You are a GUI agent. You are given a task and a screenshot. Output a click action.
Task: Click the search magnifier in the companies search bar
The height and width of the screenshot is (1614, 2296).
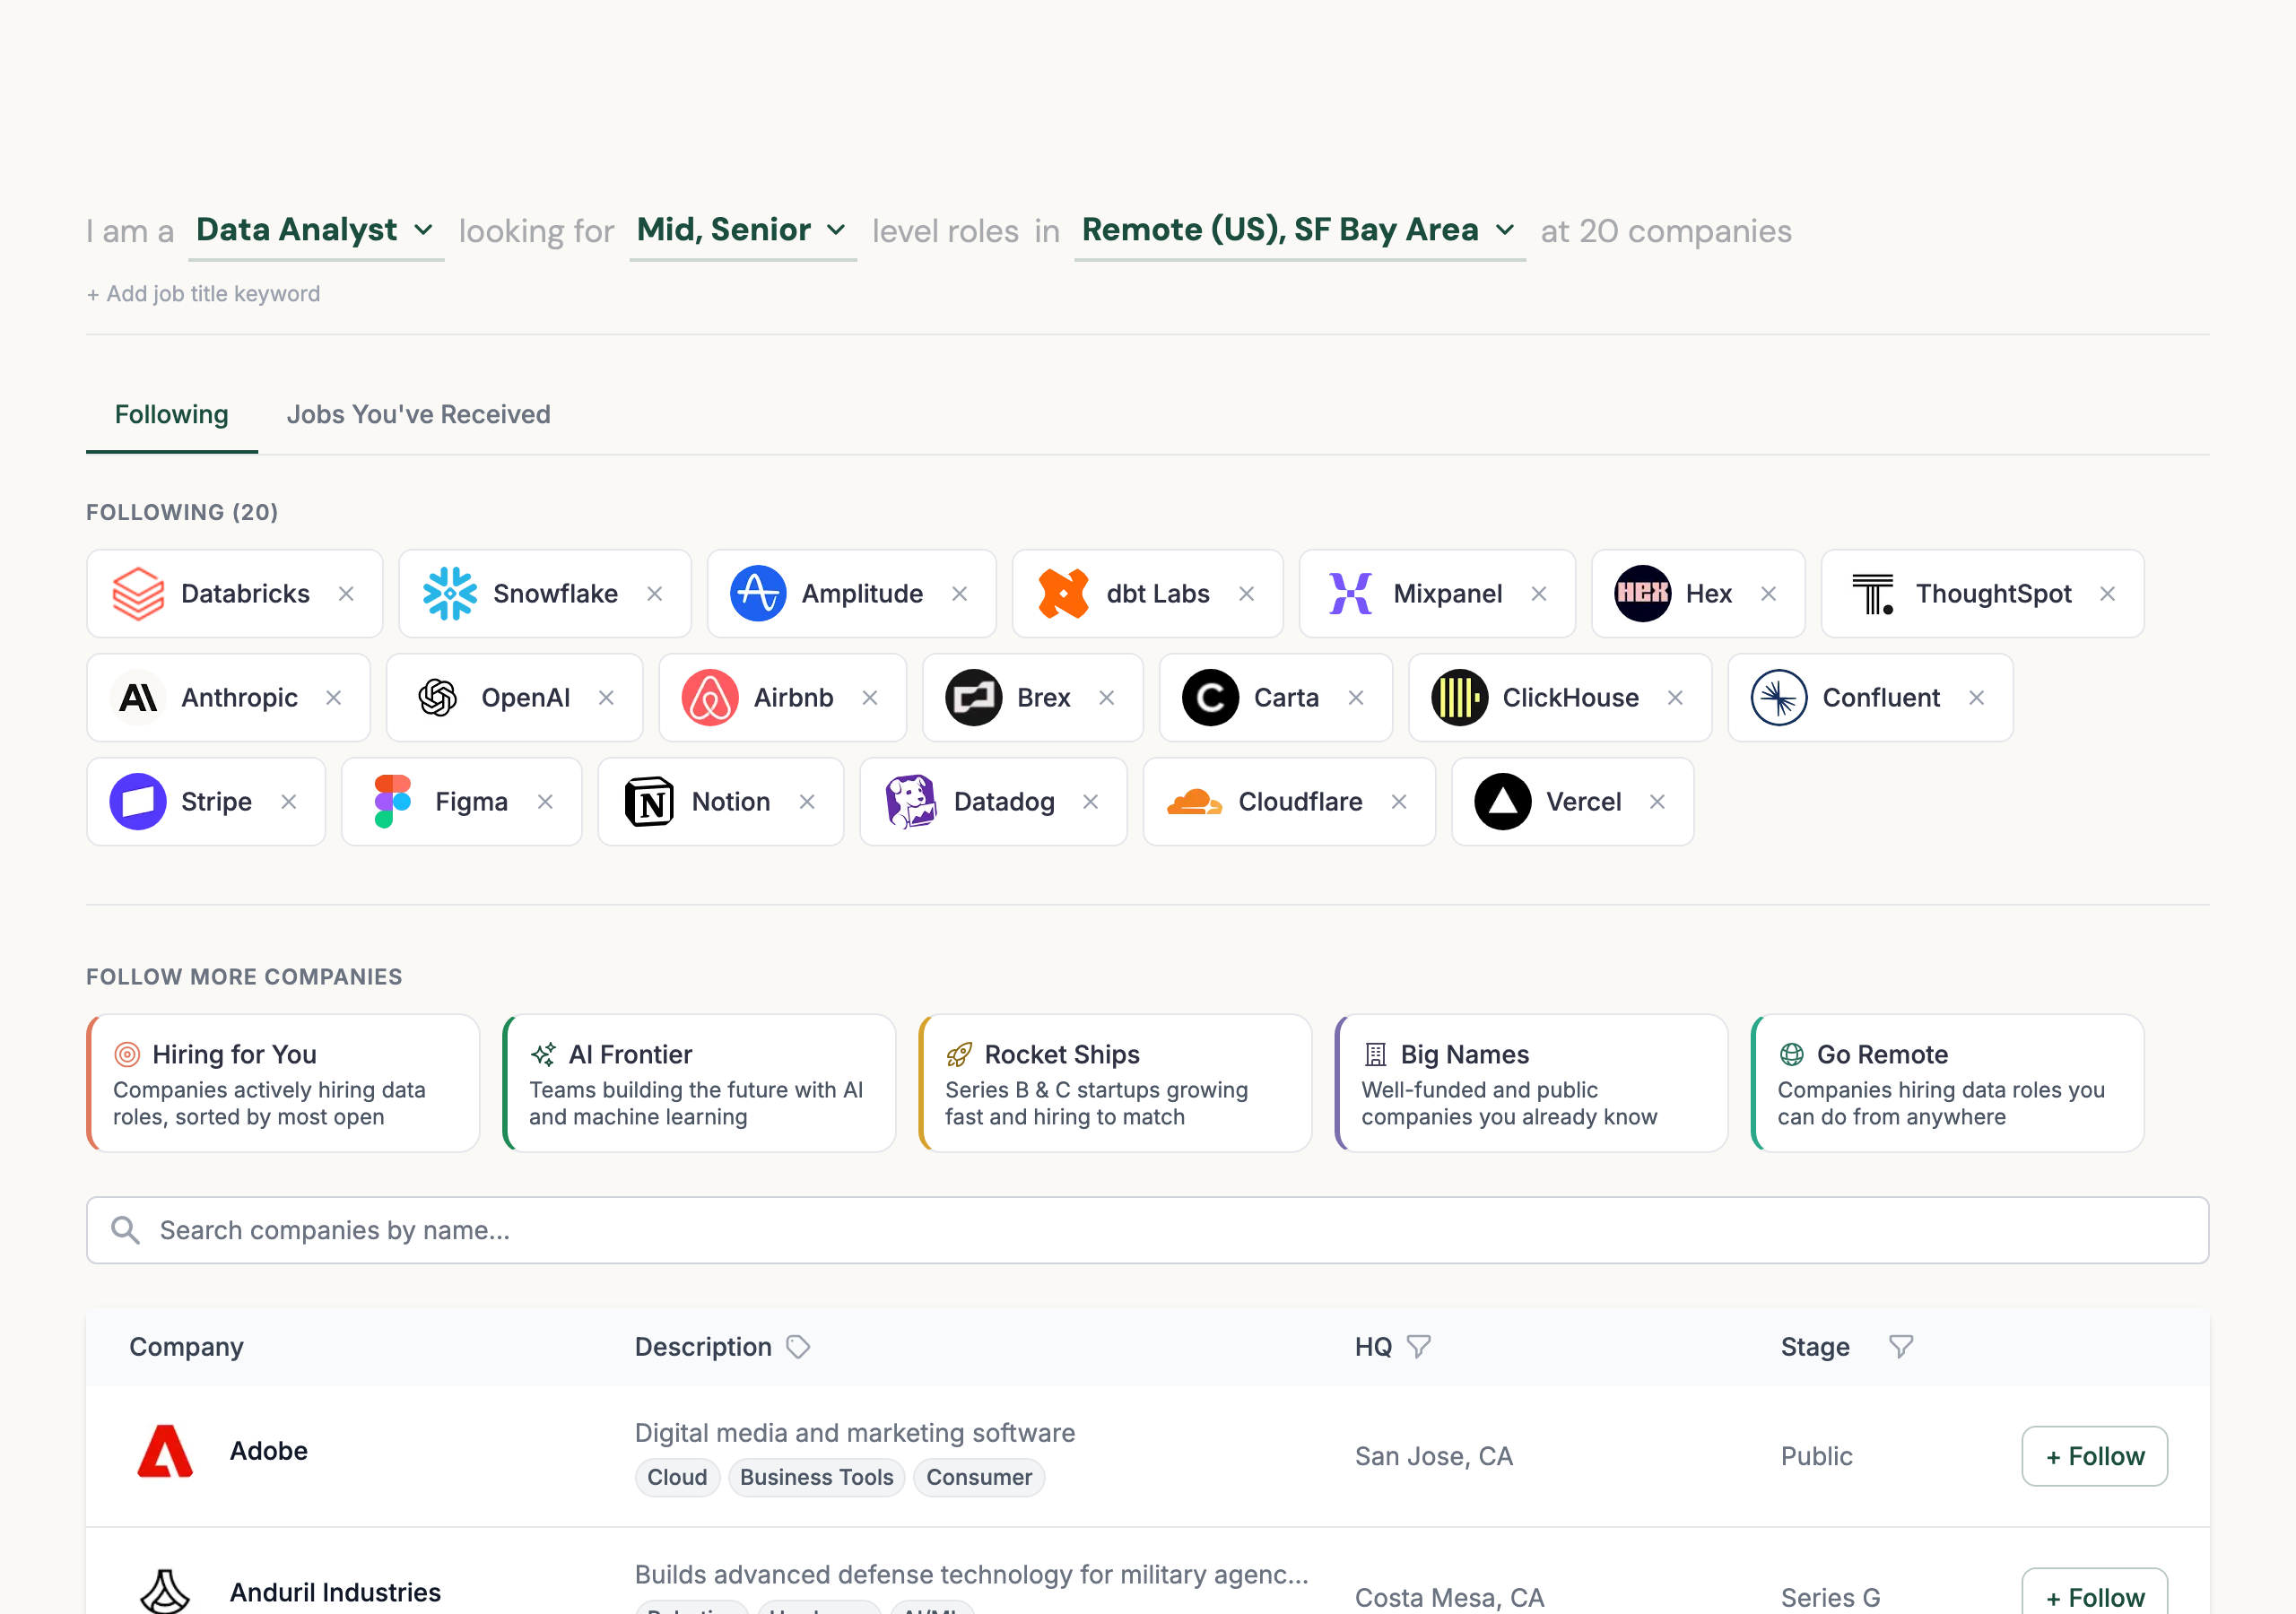pos(126,1229)
